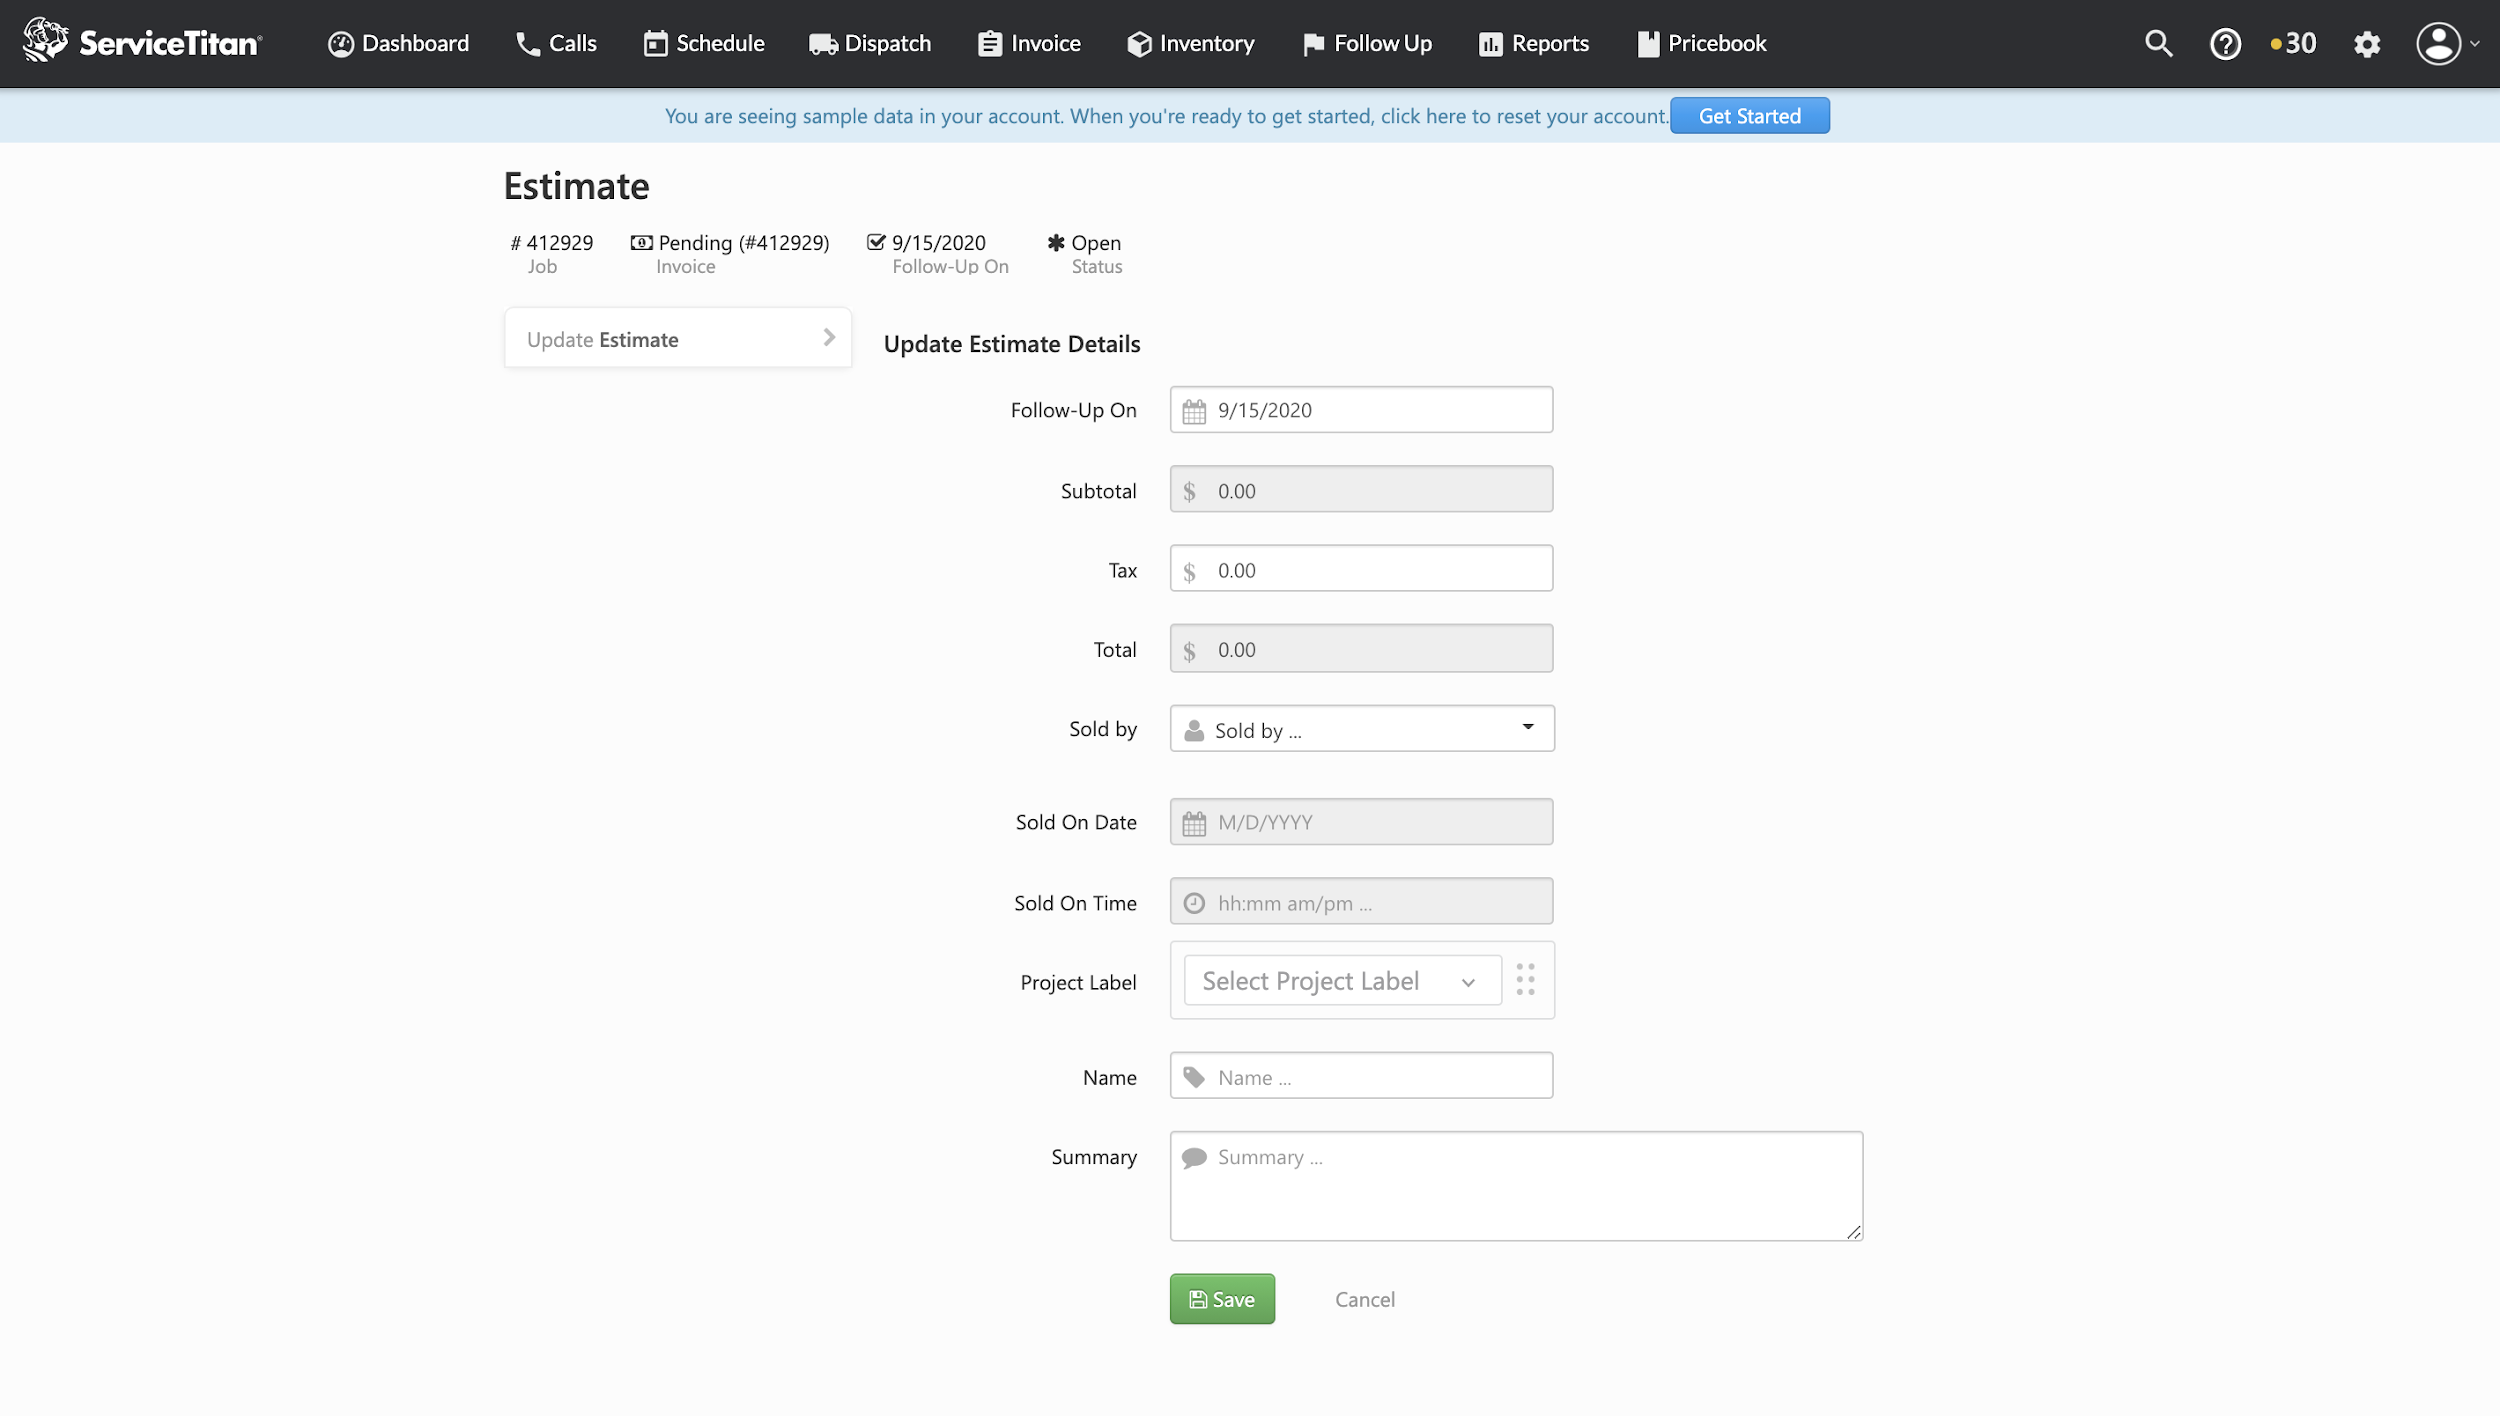
Task: Click the Save button
Action: [x=1223, y=1298]
